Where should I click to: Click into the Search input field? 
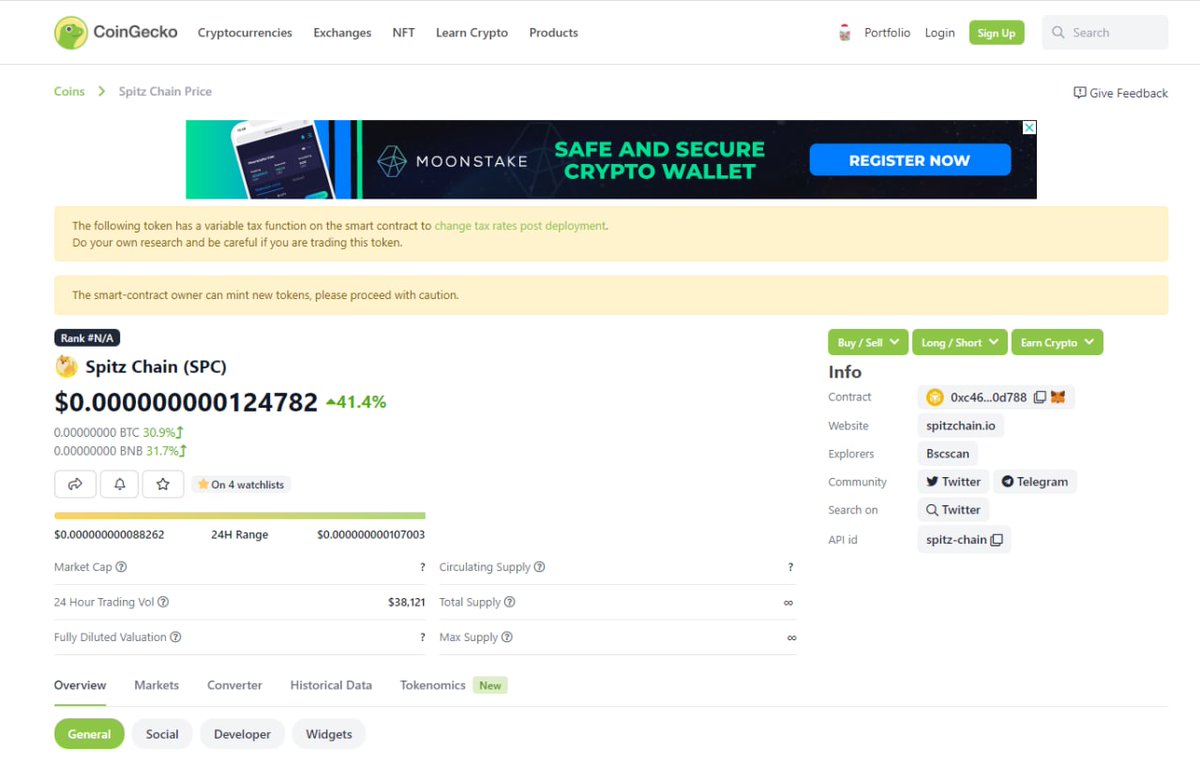tap(1105, 33)
